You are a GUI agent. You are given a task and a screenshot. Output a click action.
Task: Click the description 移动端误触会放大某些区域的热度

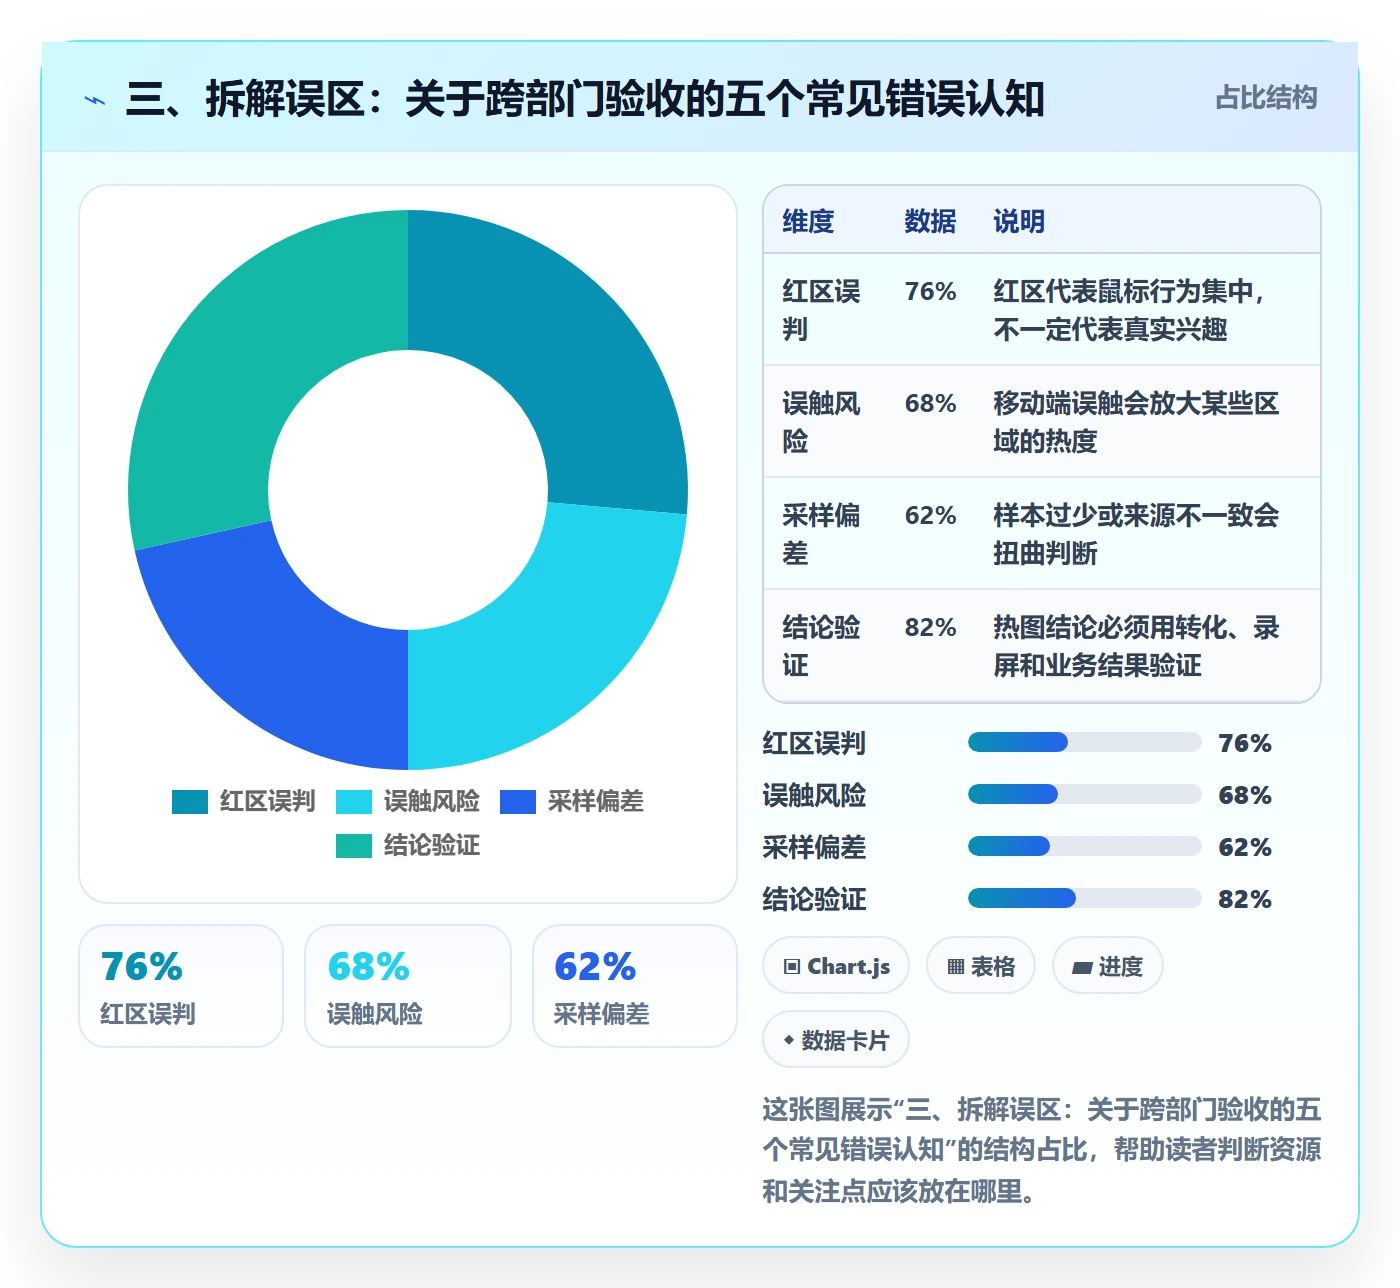click(1136, 422)
